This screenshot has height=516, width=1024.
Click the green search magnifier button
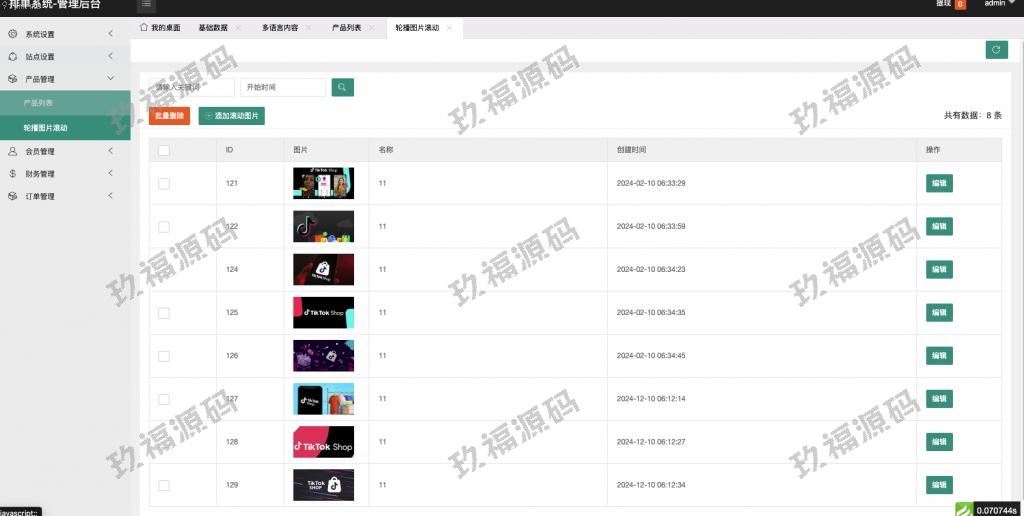point(342,88)
